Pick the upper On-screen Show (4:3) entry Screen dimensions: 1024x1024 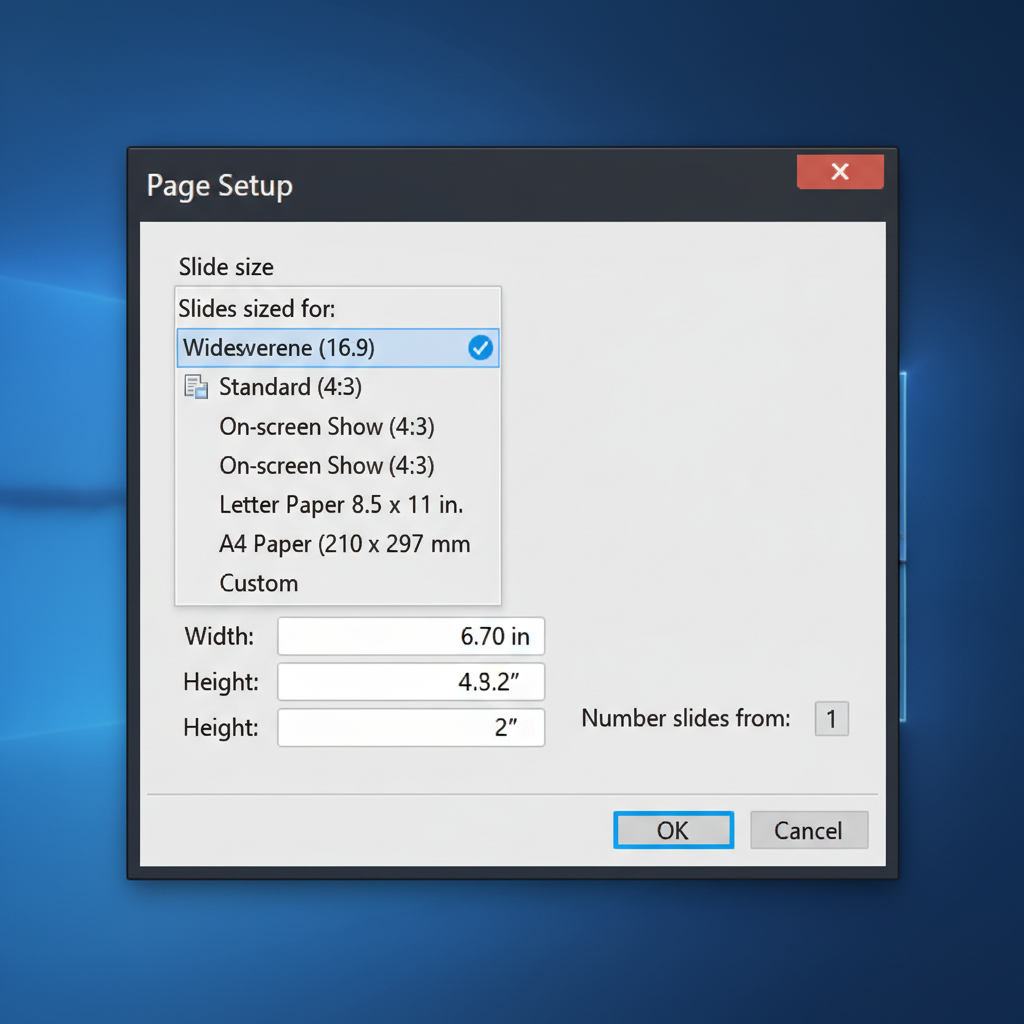point(327,427)
